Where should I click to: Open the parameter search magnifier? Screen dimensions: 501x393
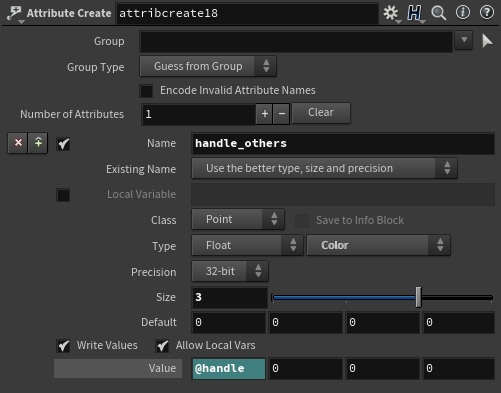(x=438, y=13)
